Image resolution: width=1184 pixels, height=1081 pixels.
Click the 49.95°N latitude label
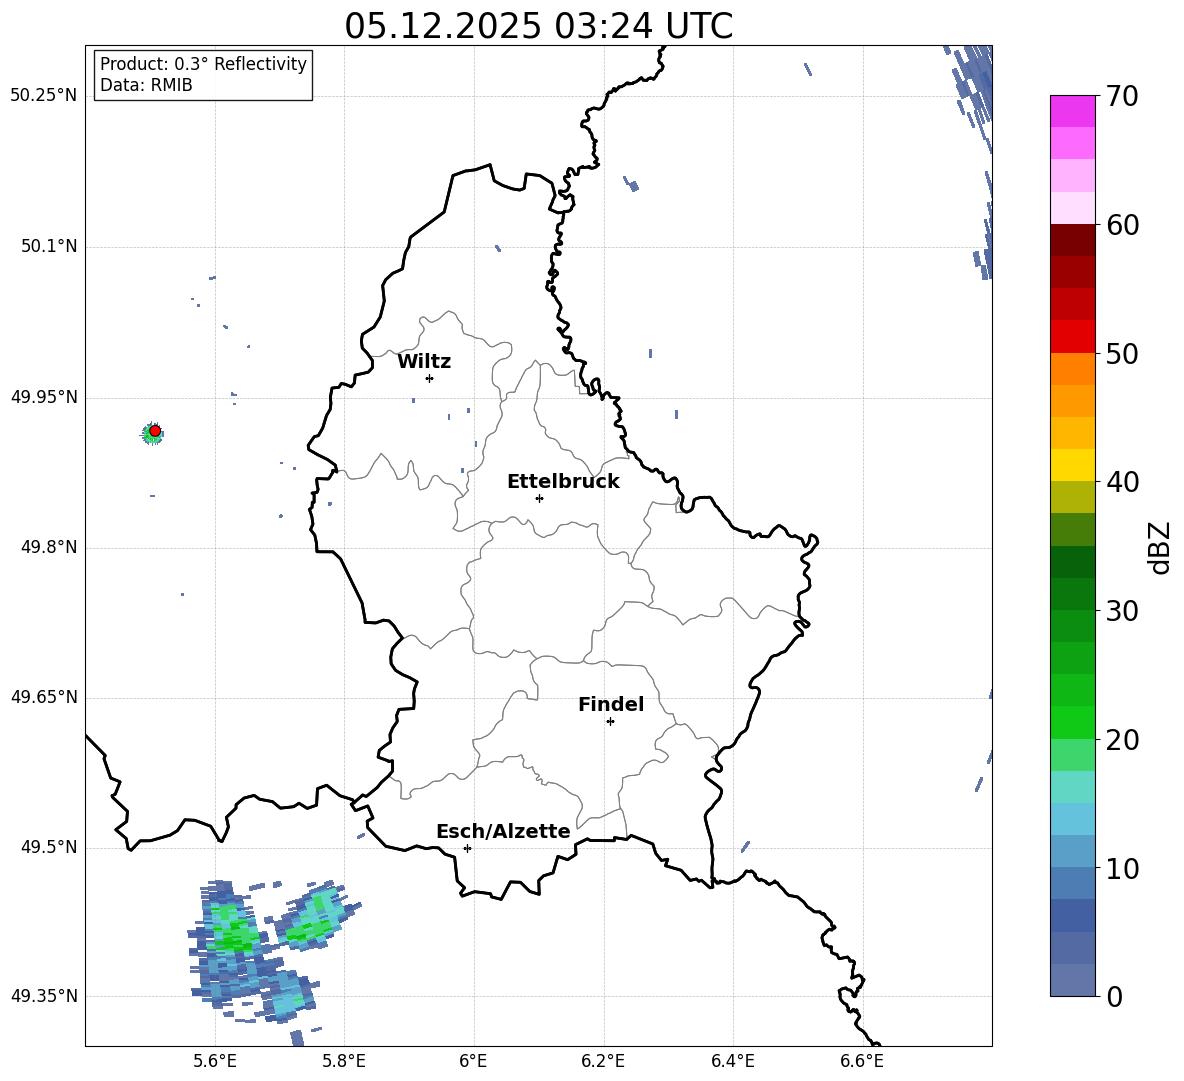(44, 396)
